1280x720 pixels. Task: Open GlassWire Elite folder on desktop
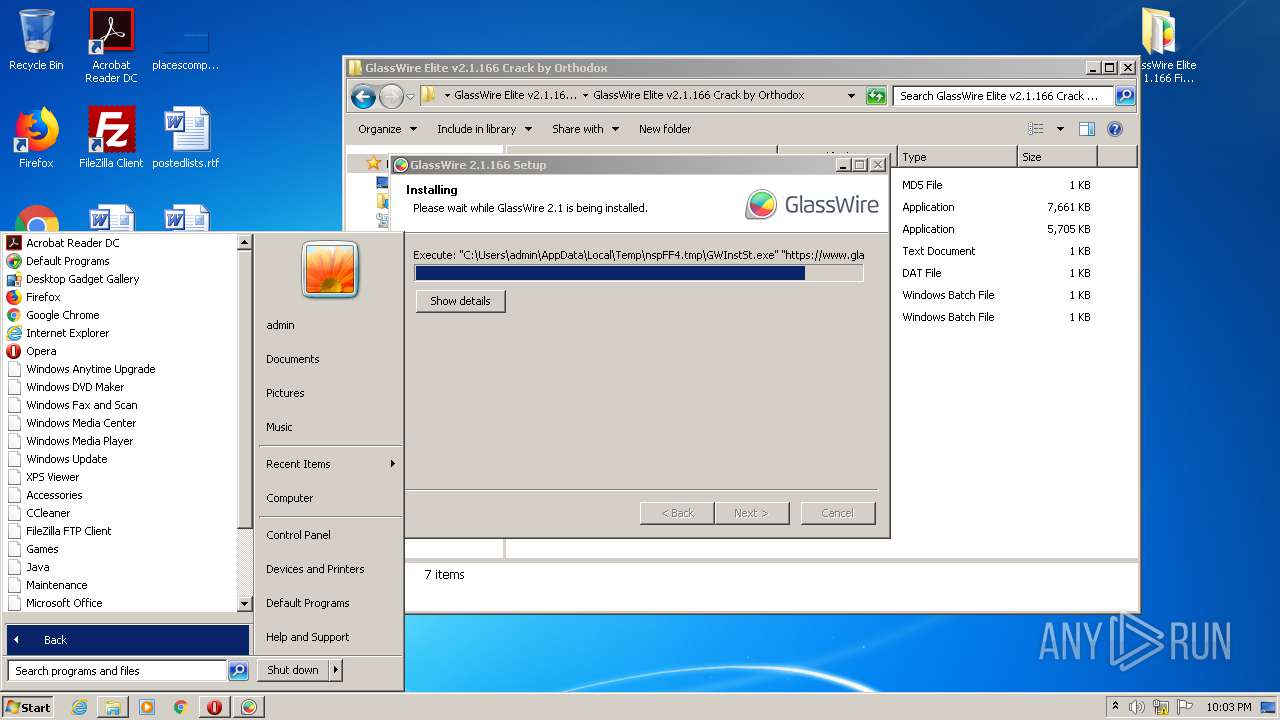coord(1168,46)
